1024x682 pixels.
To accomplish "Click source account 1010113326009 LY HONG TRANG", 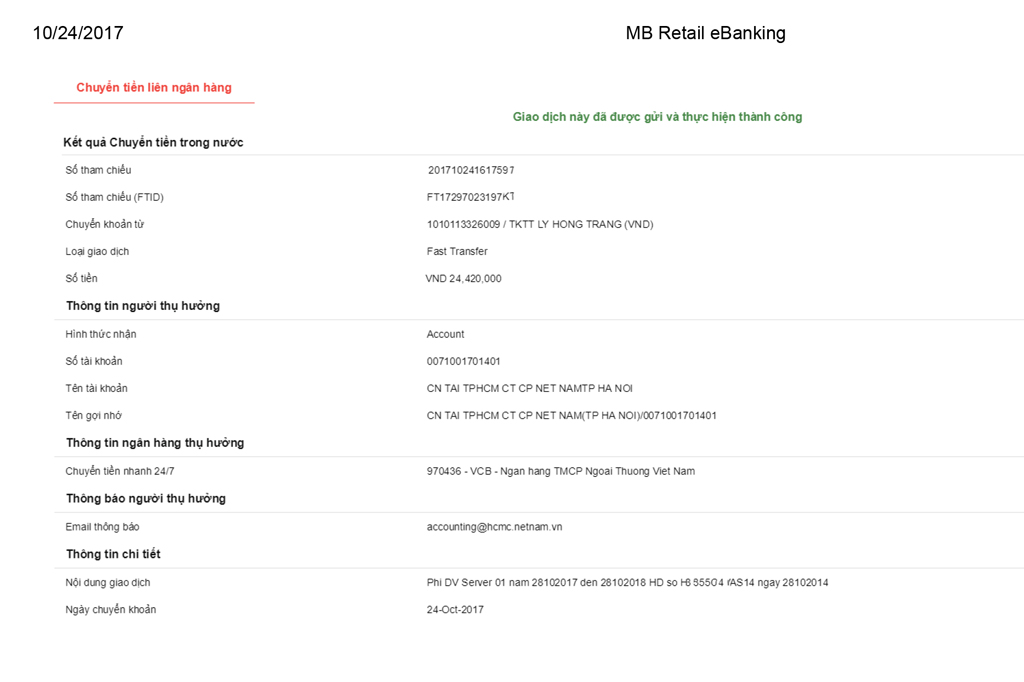I will 539,225.
